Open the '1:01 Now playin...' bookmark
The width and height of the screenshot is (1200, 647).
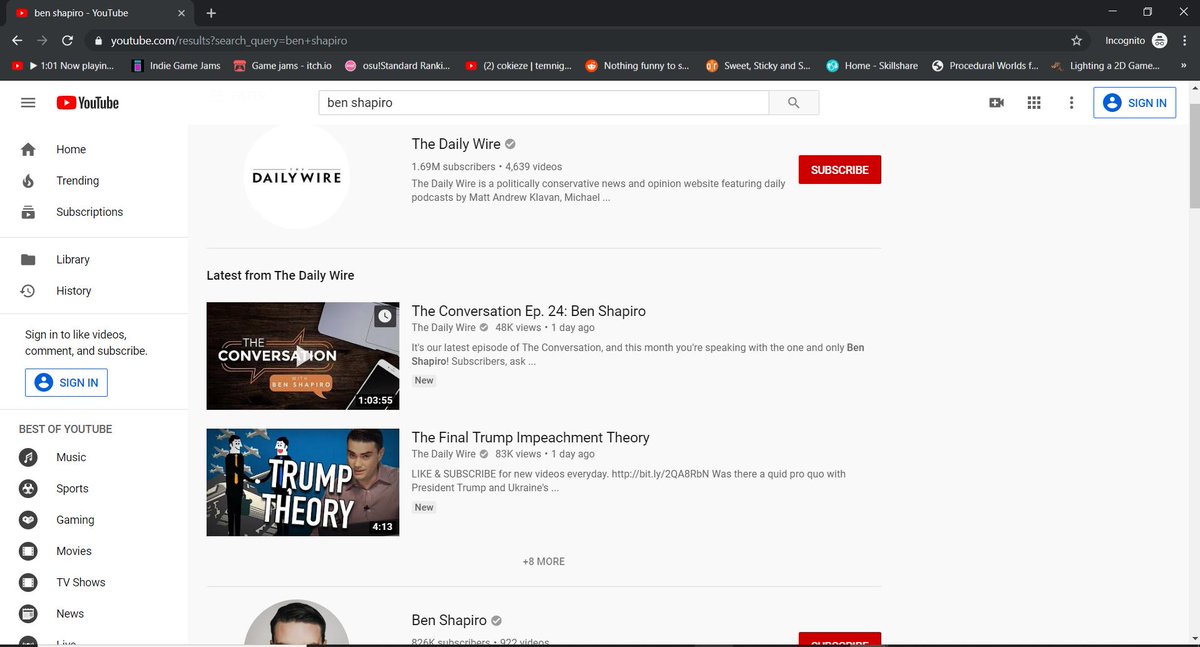[64, 66]
